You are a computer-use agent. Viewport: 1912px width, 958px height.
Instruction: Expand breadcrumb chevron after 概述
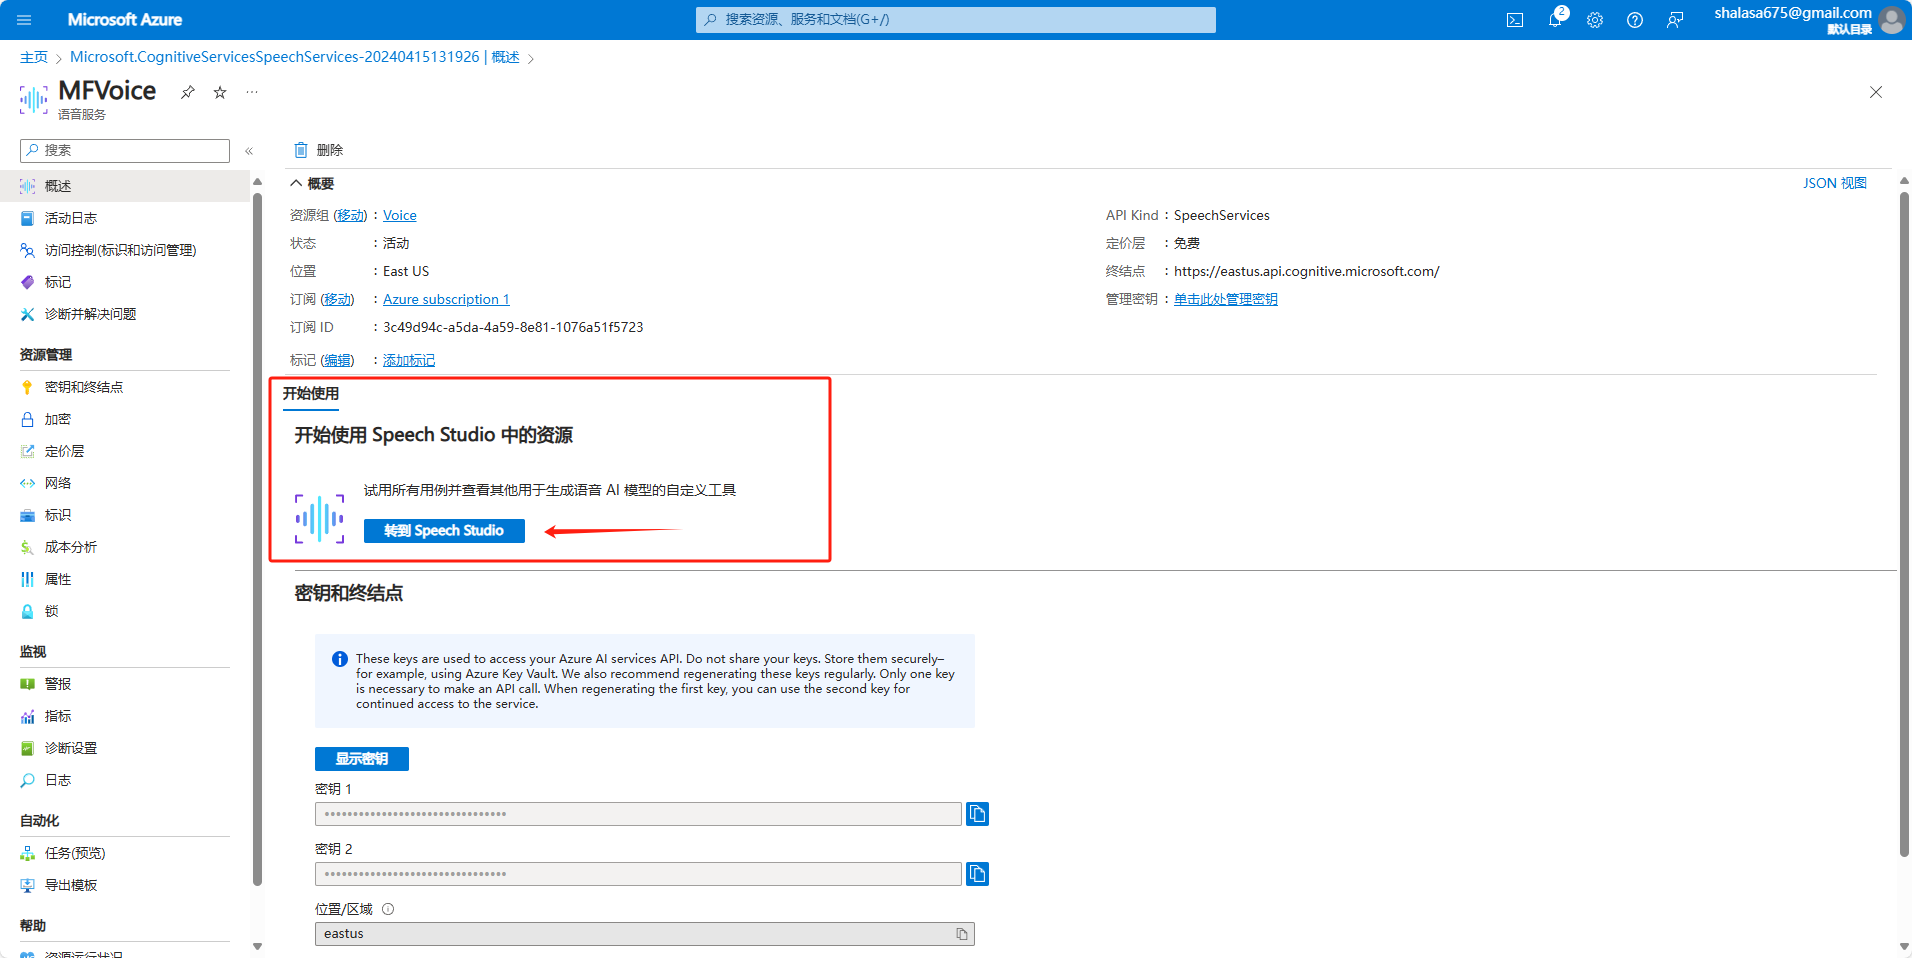(530, 58)
